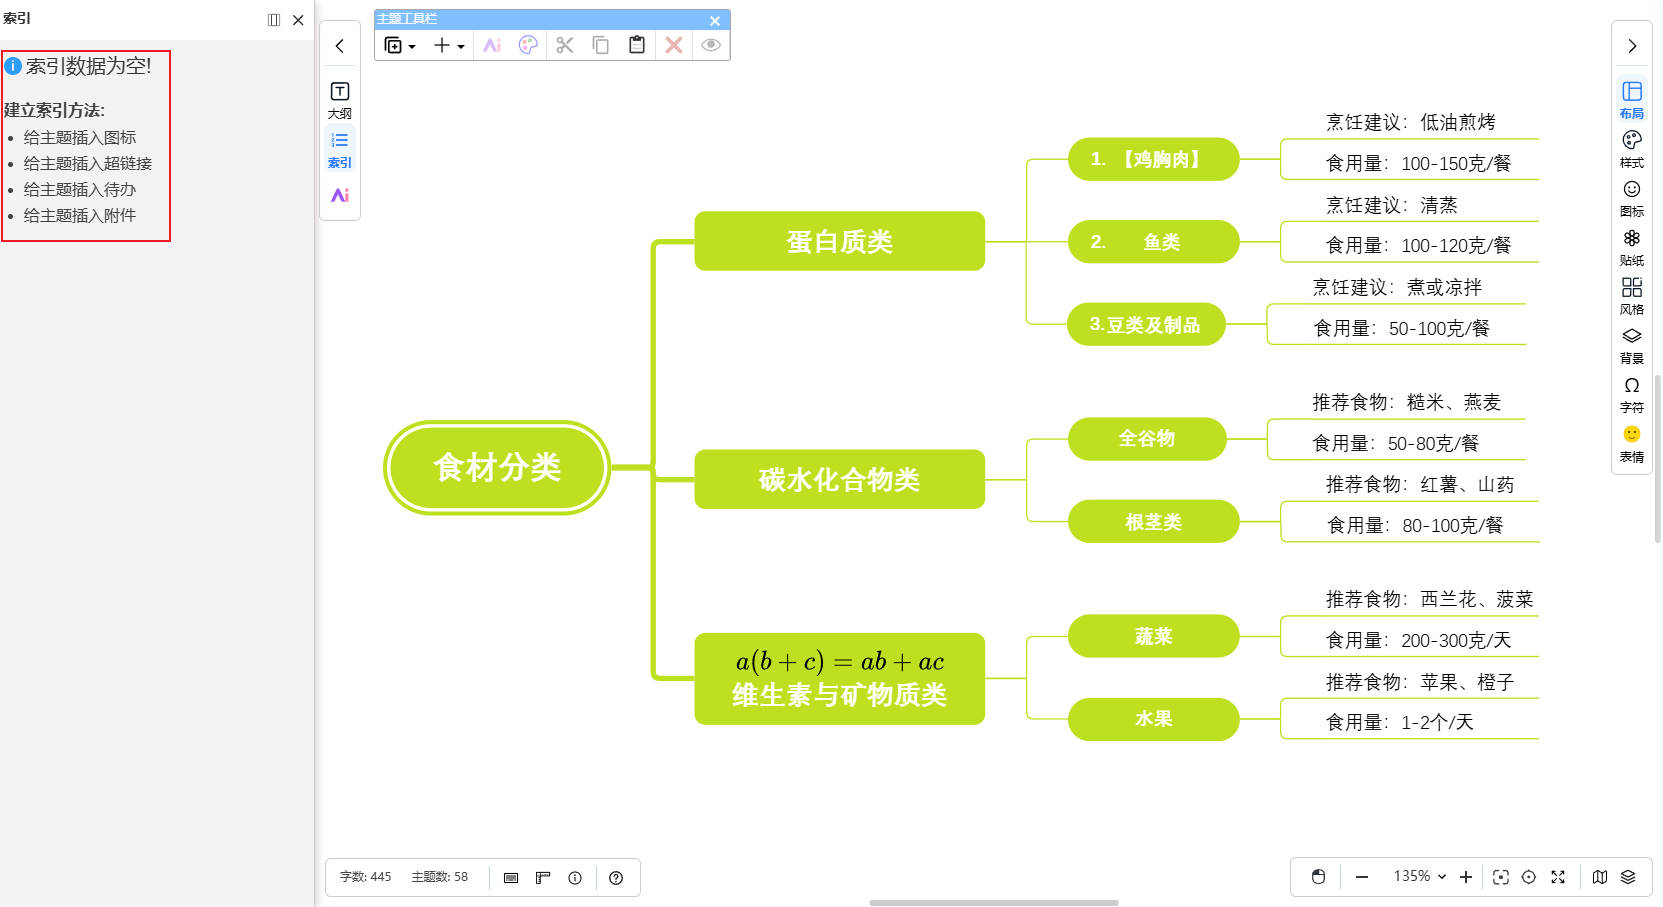Click the help question mark icon

616,878
